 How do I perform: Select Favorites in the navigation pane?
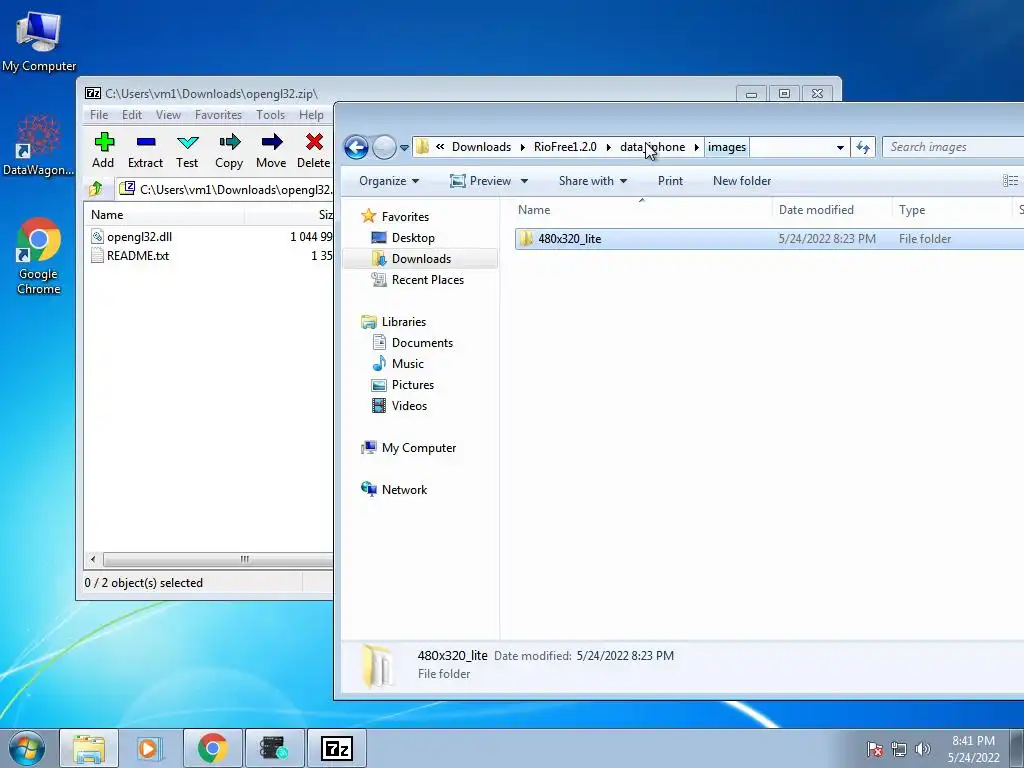[405, 216]
